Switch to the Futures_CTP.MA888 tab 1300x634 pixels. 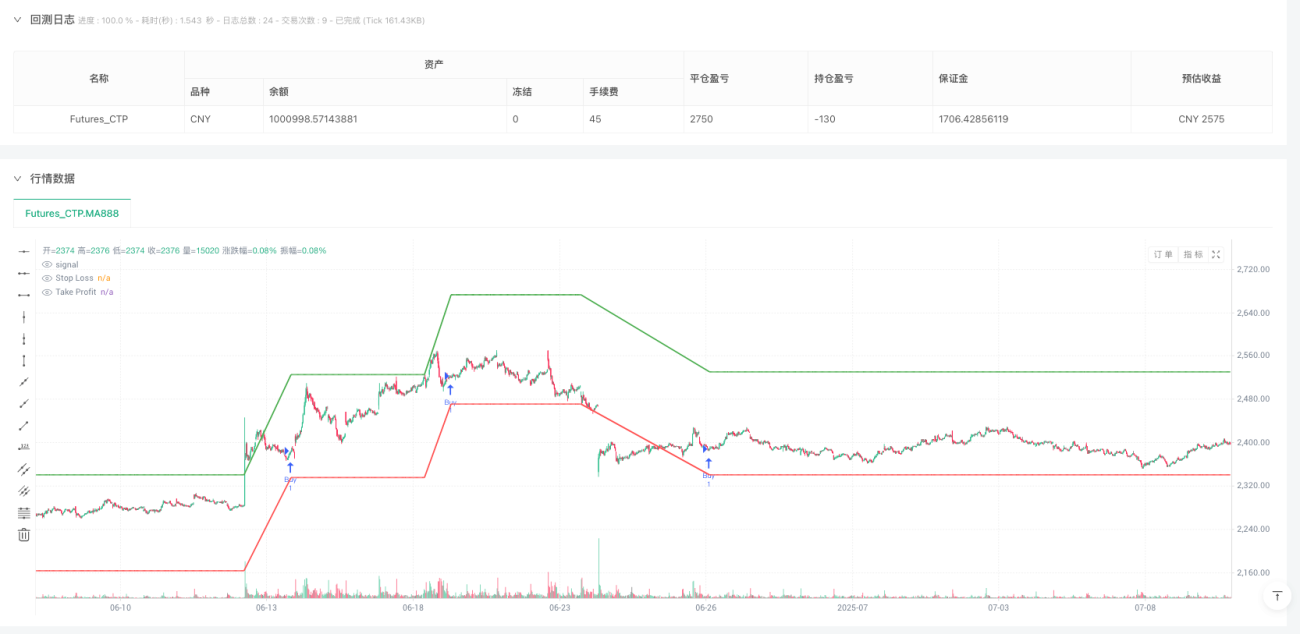(x=70, y=213)
